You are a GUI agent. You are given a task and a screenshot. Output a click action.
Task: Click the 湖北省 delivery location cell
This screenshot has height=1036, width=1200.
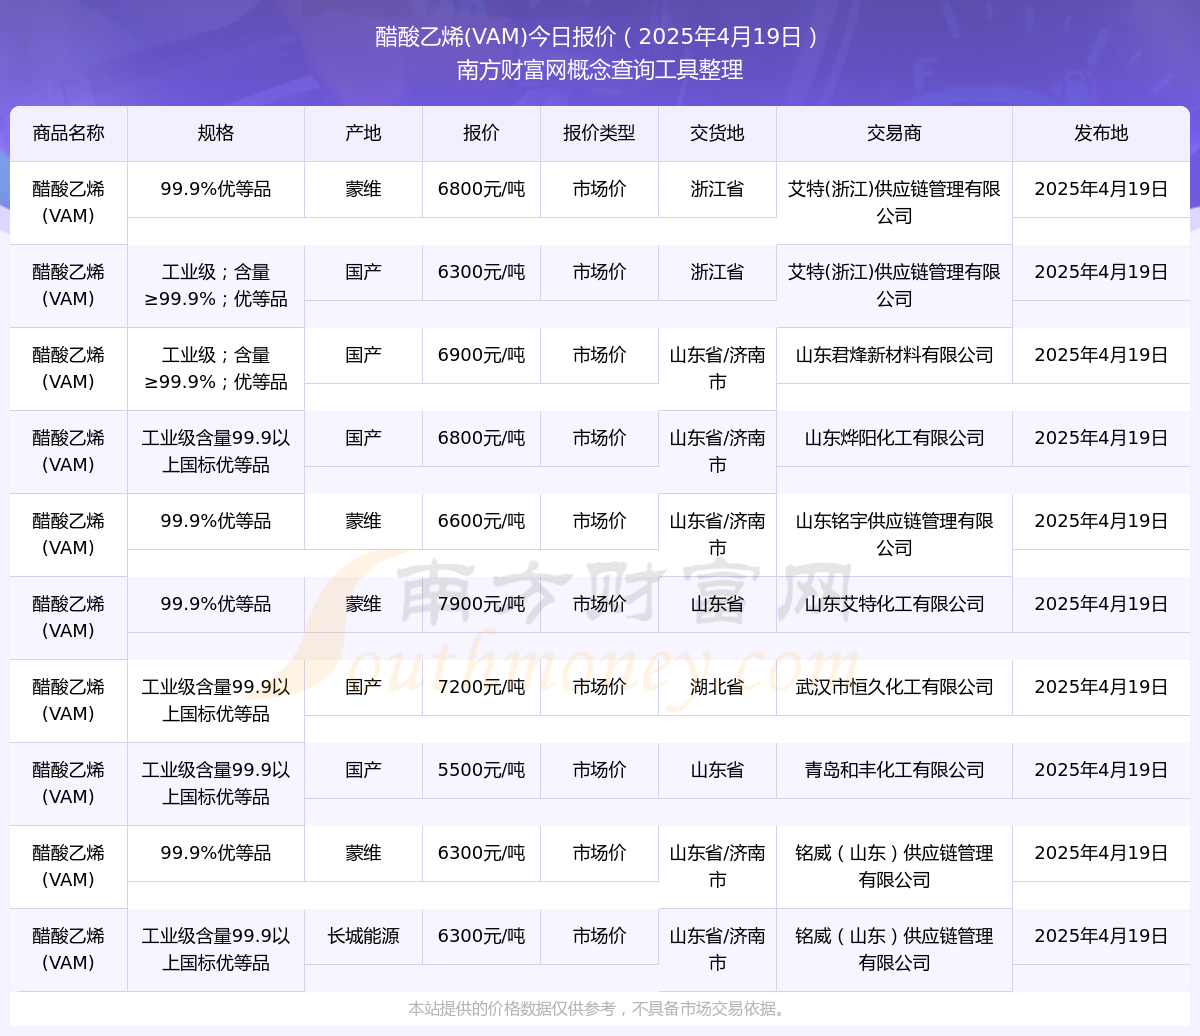click(717, 687)
